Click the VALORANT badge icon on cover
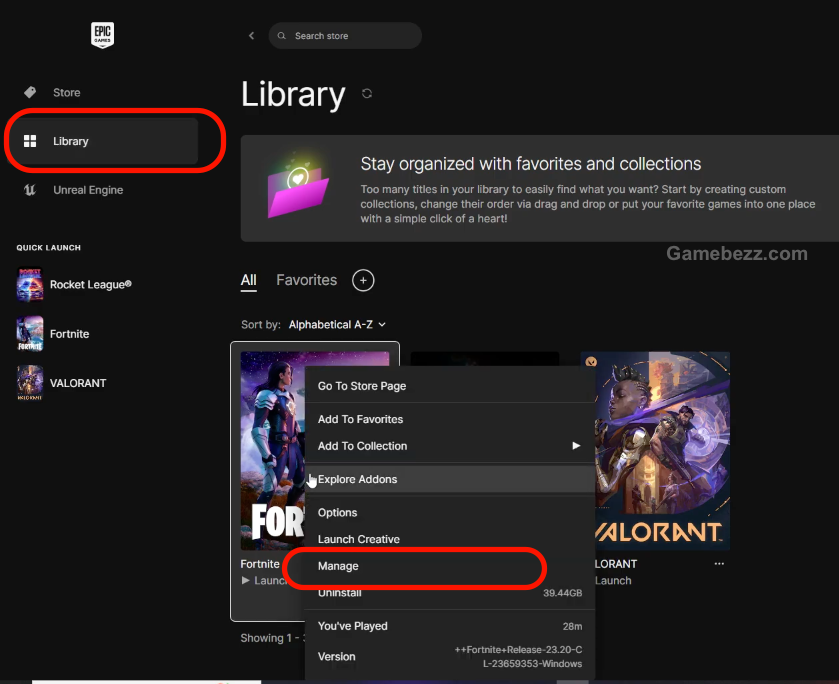The width and height of the screenshot is (839, 684). tap(591, 362)
